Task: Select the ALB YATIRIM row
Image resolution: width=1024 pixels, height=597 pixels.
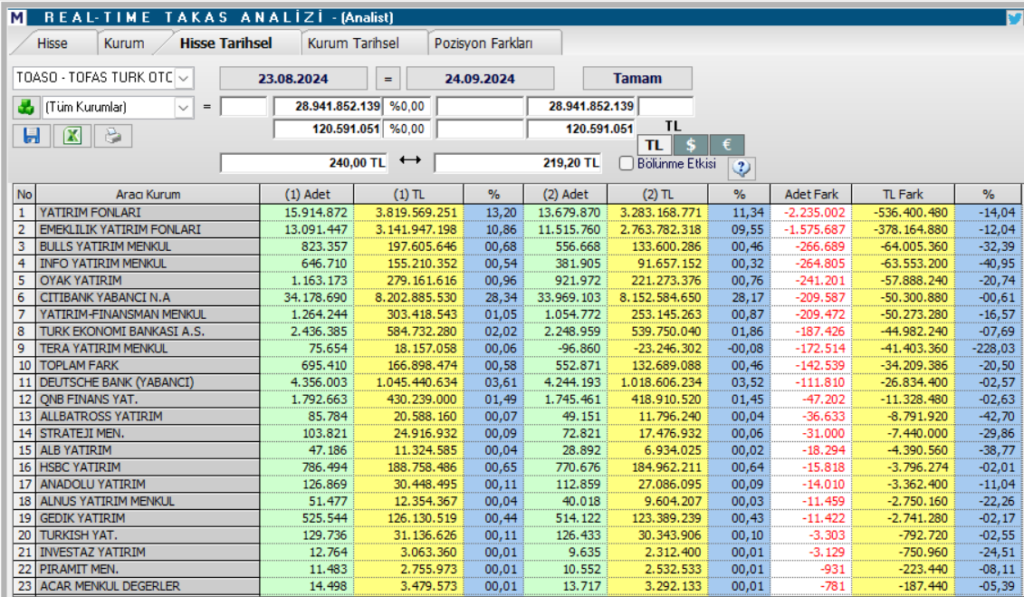Action: coord(517,450)
